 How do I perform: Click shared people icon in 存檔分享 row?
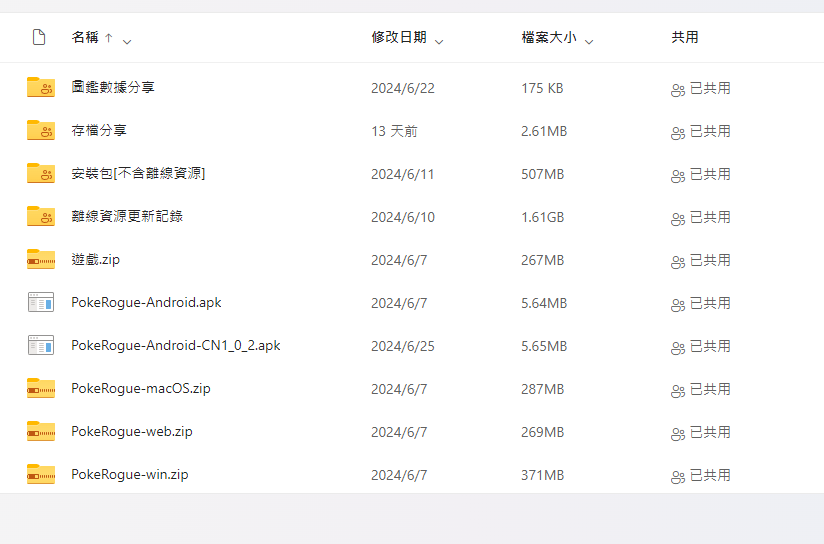click(678, 133)
